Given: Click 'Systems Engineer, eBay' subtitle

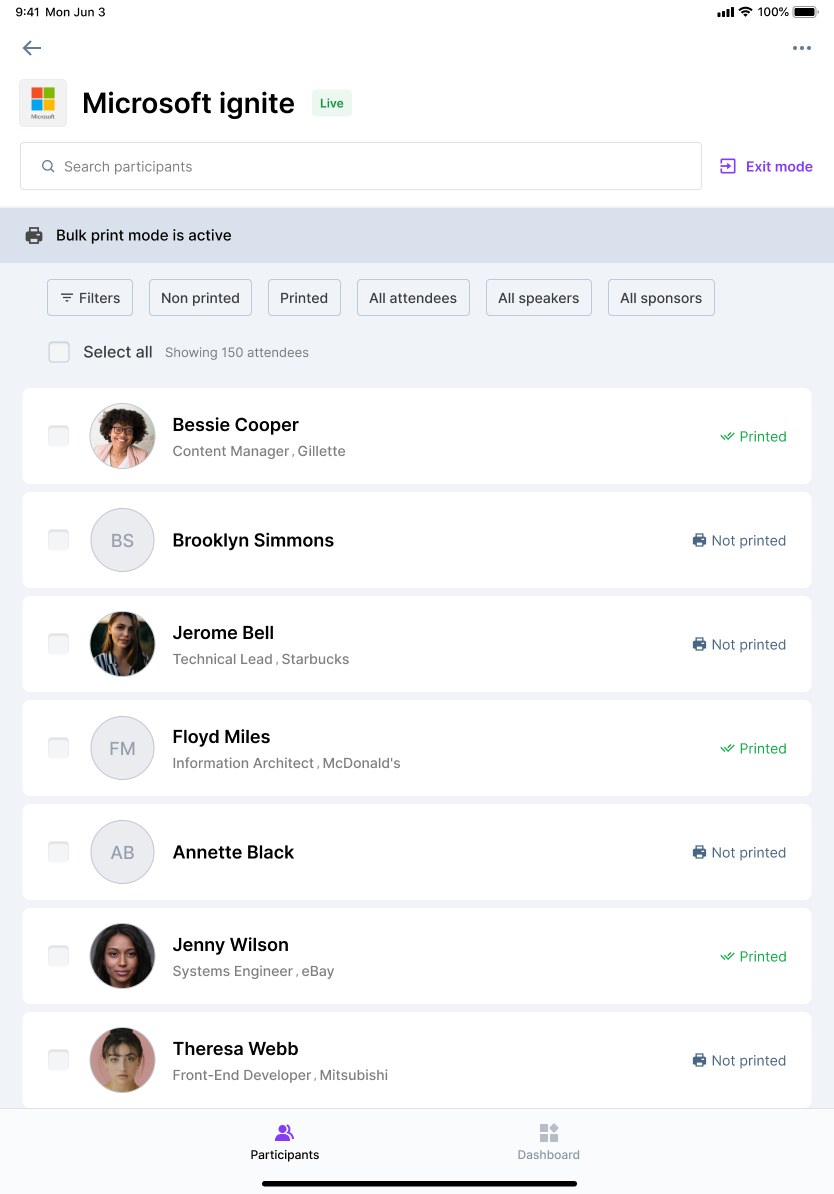Looking at the screenshot, I should (x=254, y=971).
